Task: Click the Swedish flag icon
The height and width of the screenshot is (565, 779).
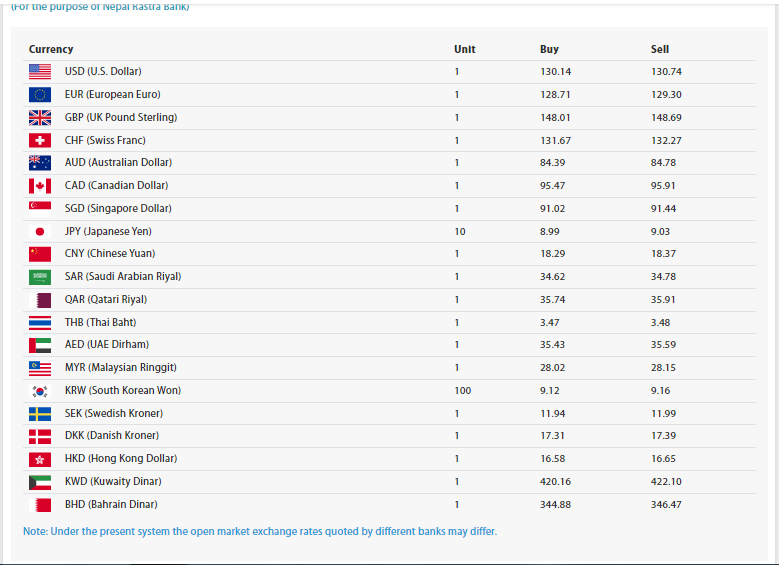Action: [40, 414]
